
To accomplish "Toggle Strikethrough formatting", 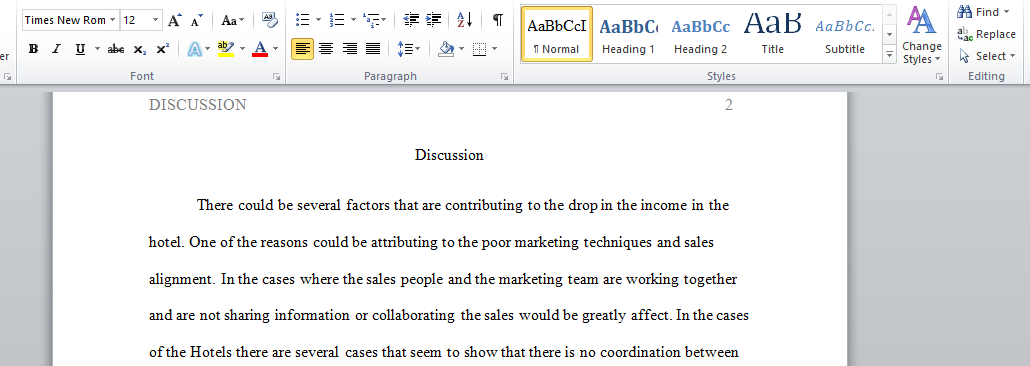I will click(116, 49).
